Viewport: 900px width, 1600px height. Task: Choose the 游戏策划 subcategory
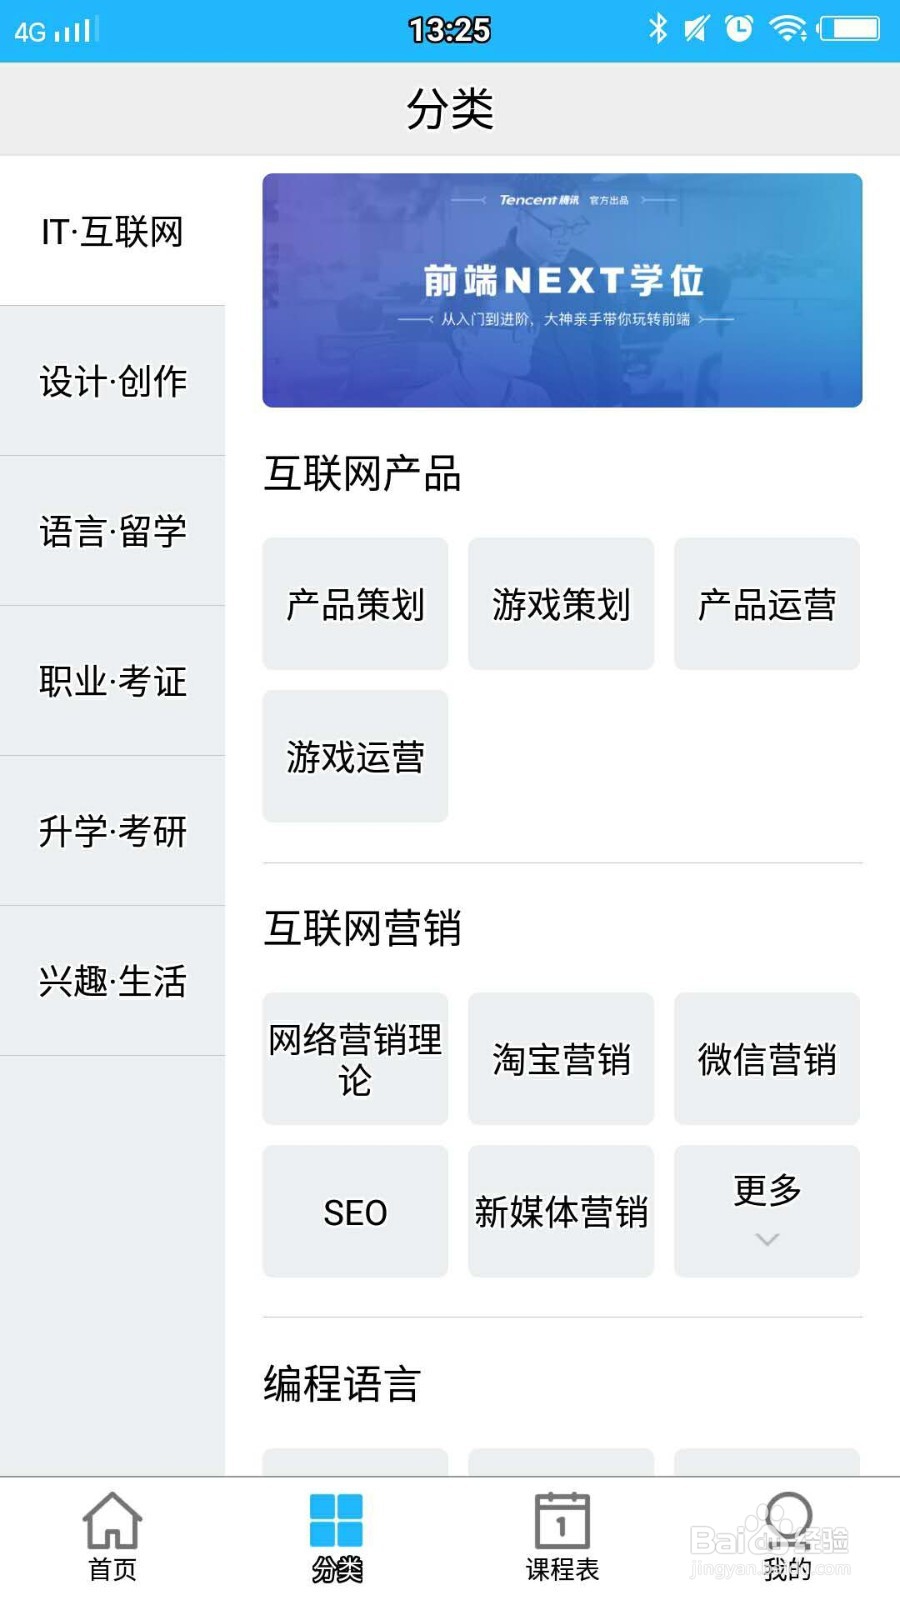coord(561,604)
